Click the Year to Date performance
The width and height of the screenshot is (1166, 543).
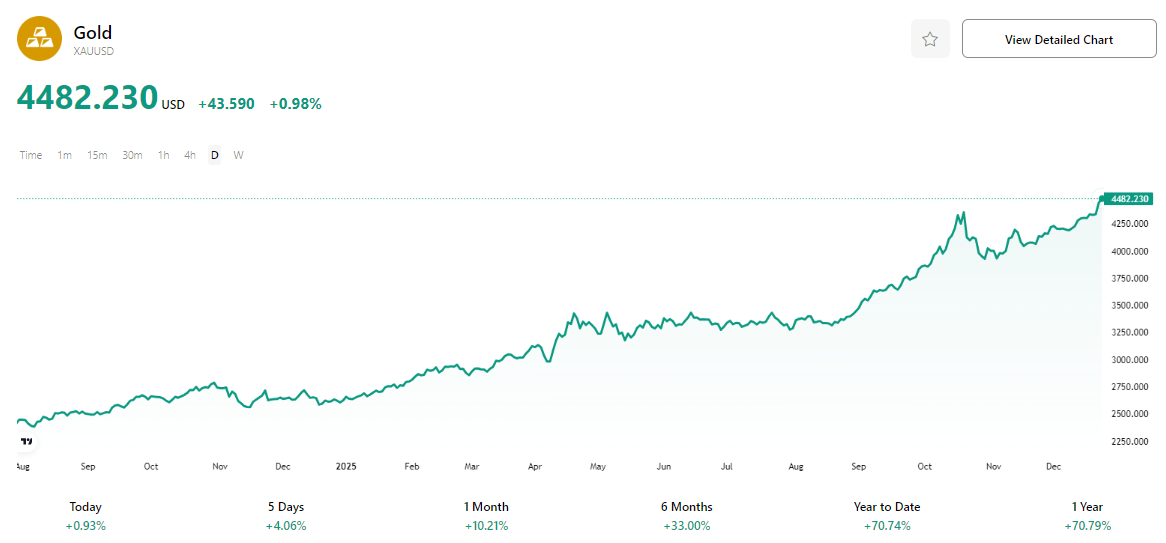886,516
